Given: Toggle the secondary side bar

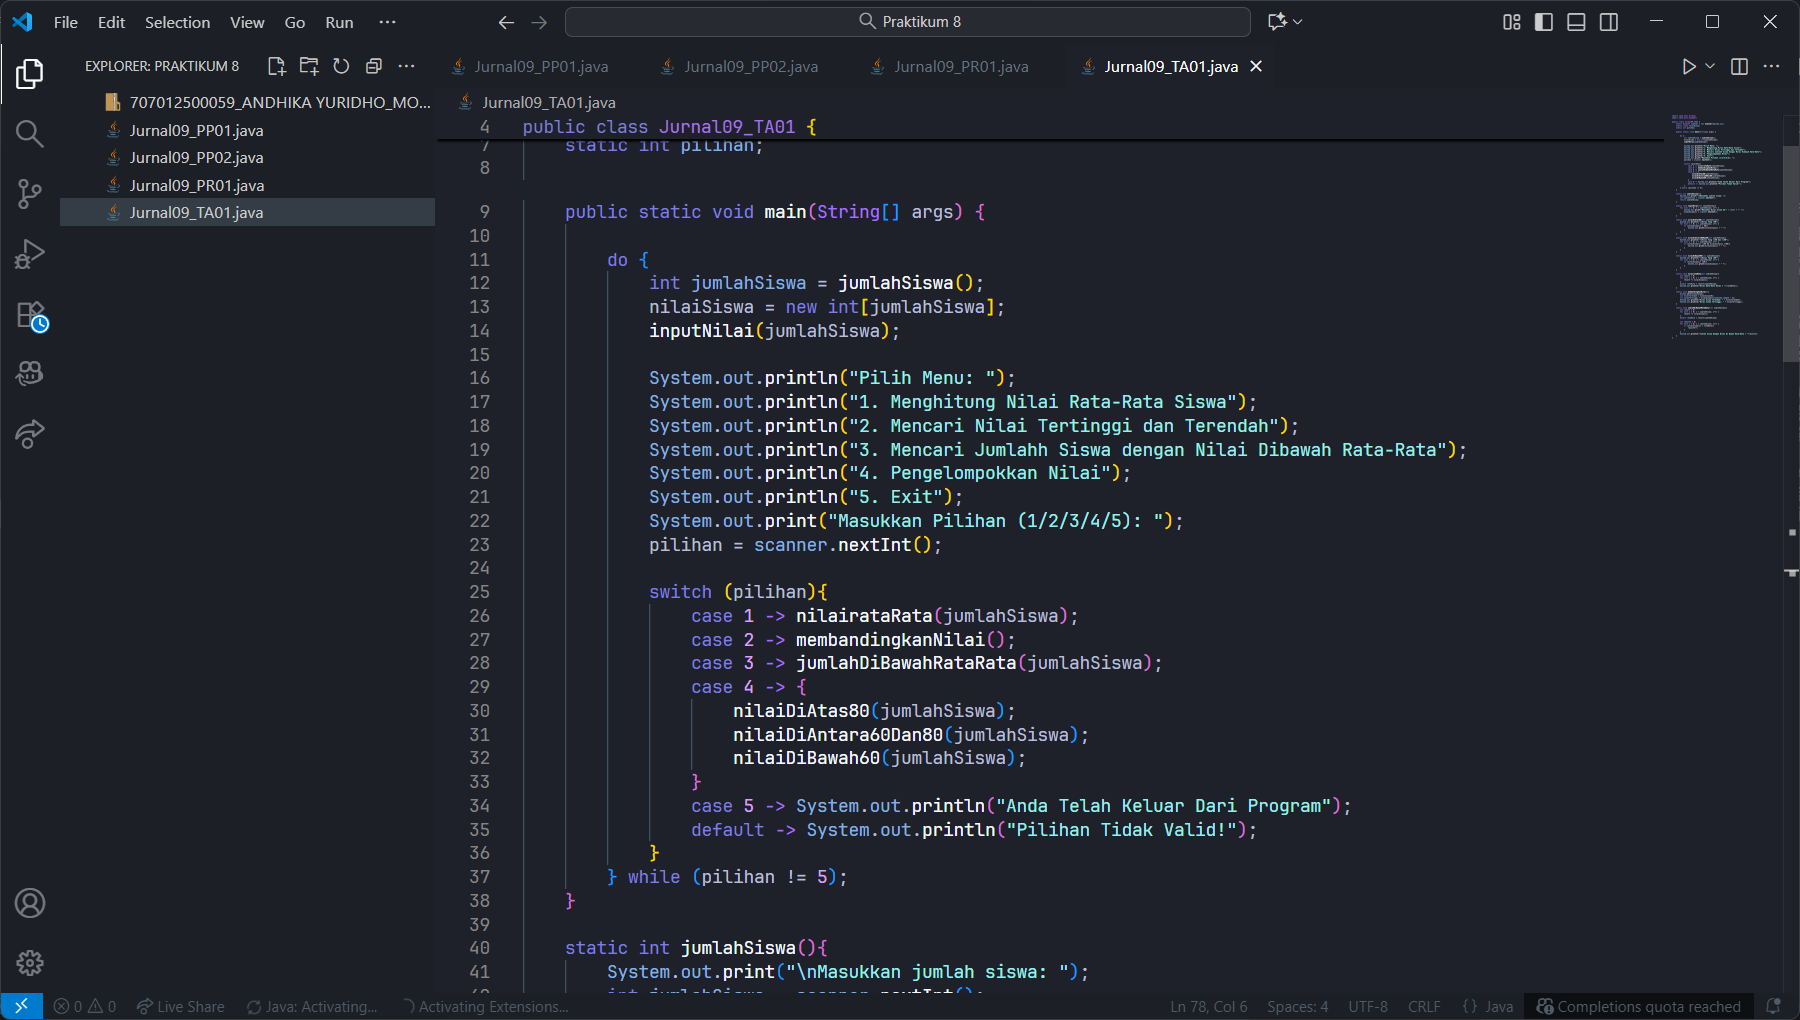Looking at the screenshot, I should tap(1609, 22).
